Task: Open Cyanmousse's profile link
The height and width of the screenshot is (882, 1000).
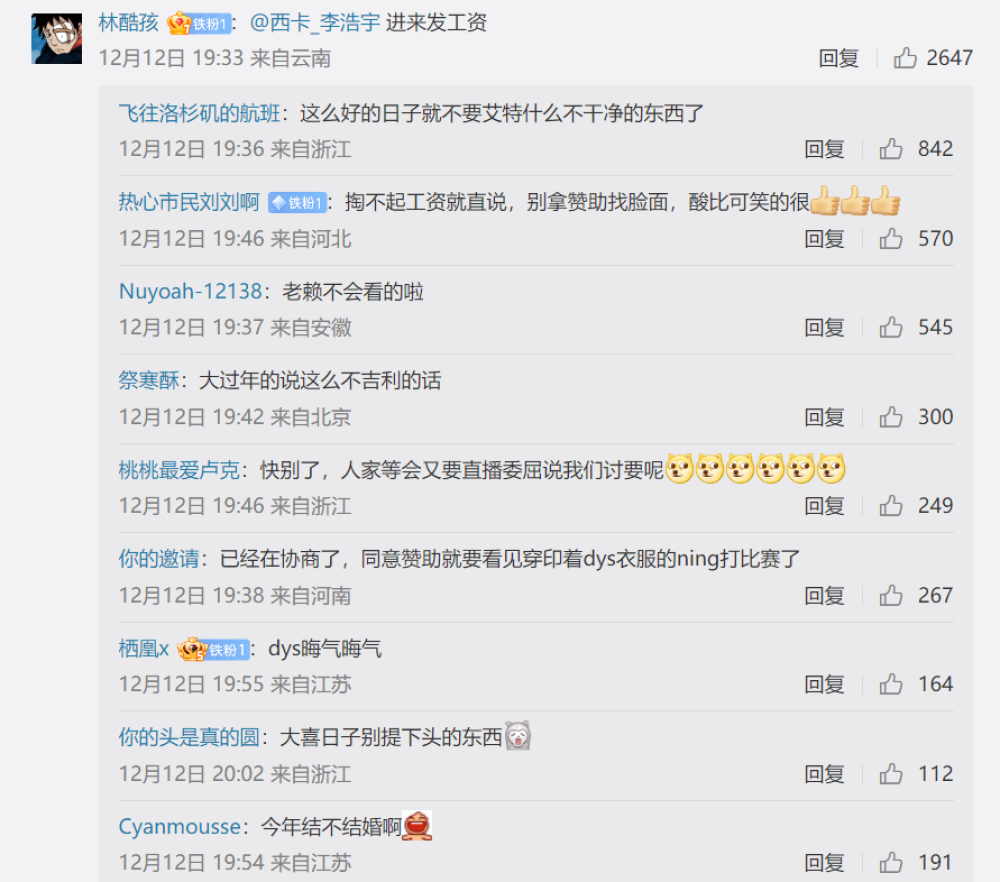Action: click(180, 827)
